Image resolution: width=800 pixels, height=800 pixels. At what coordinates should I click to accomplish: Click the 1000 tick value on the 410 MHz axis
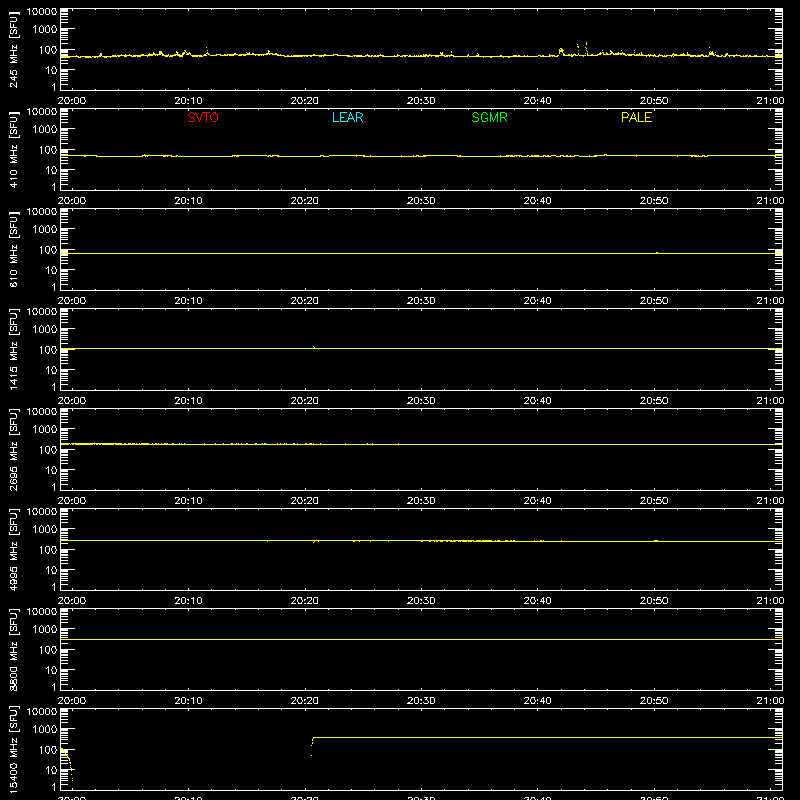coord(45,130)
